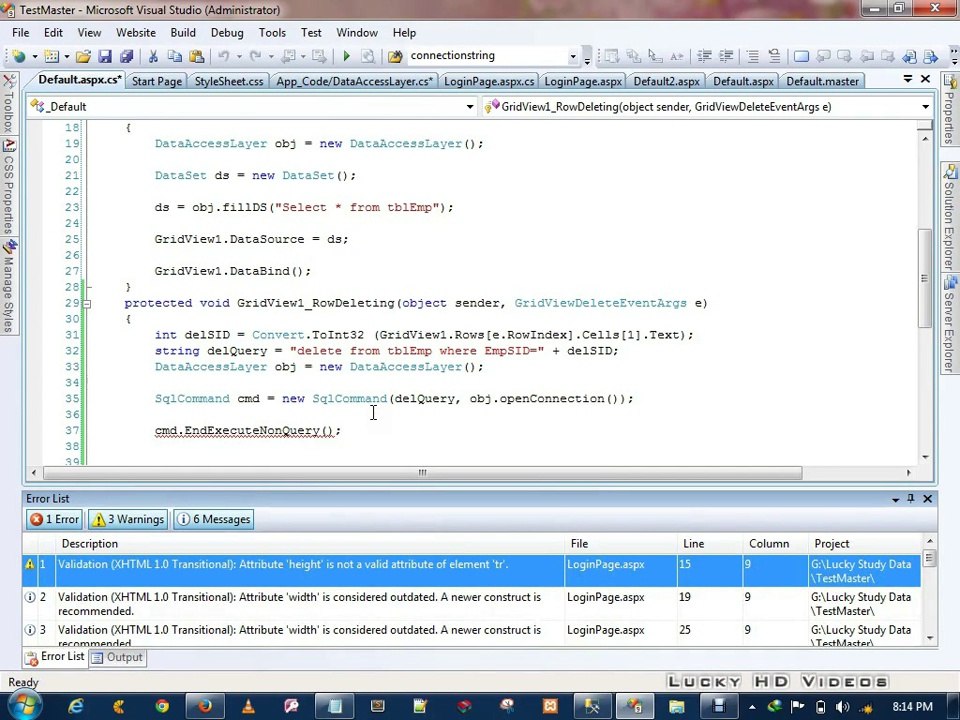
Task: Toggle the 6 Messages filter
Action: coord(214,519)
